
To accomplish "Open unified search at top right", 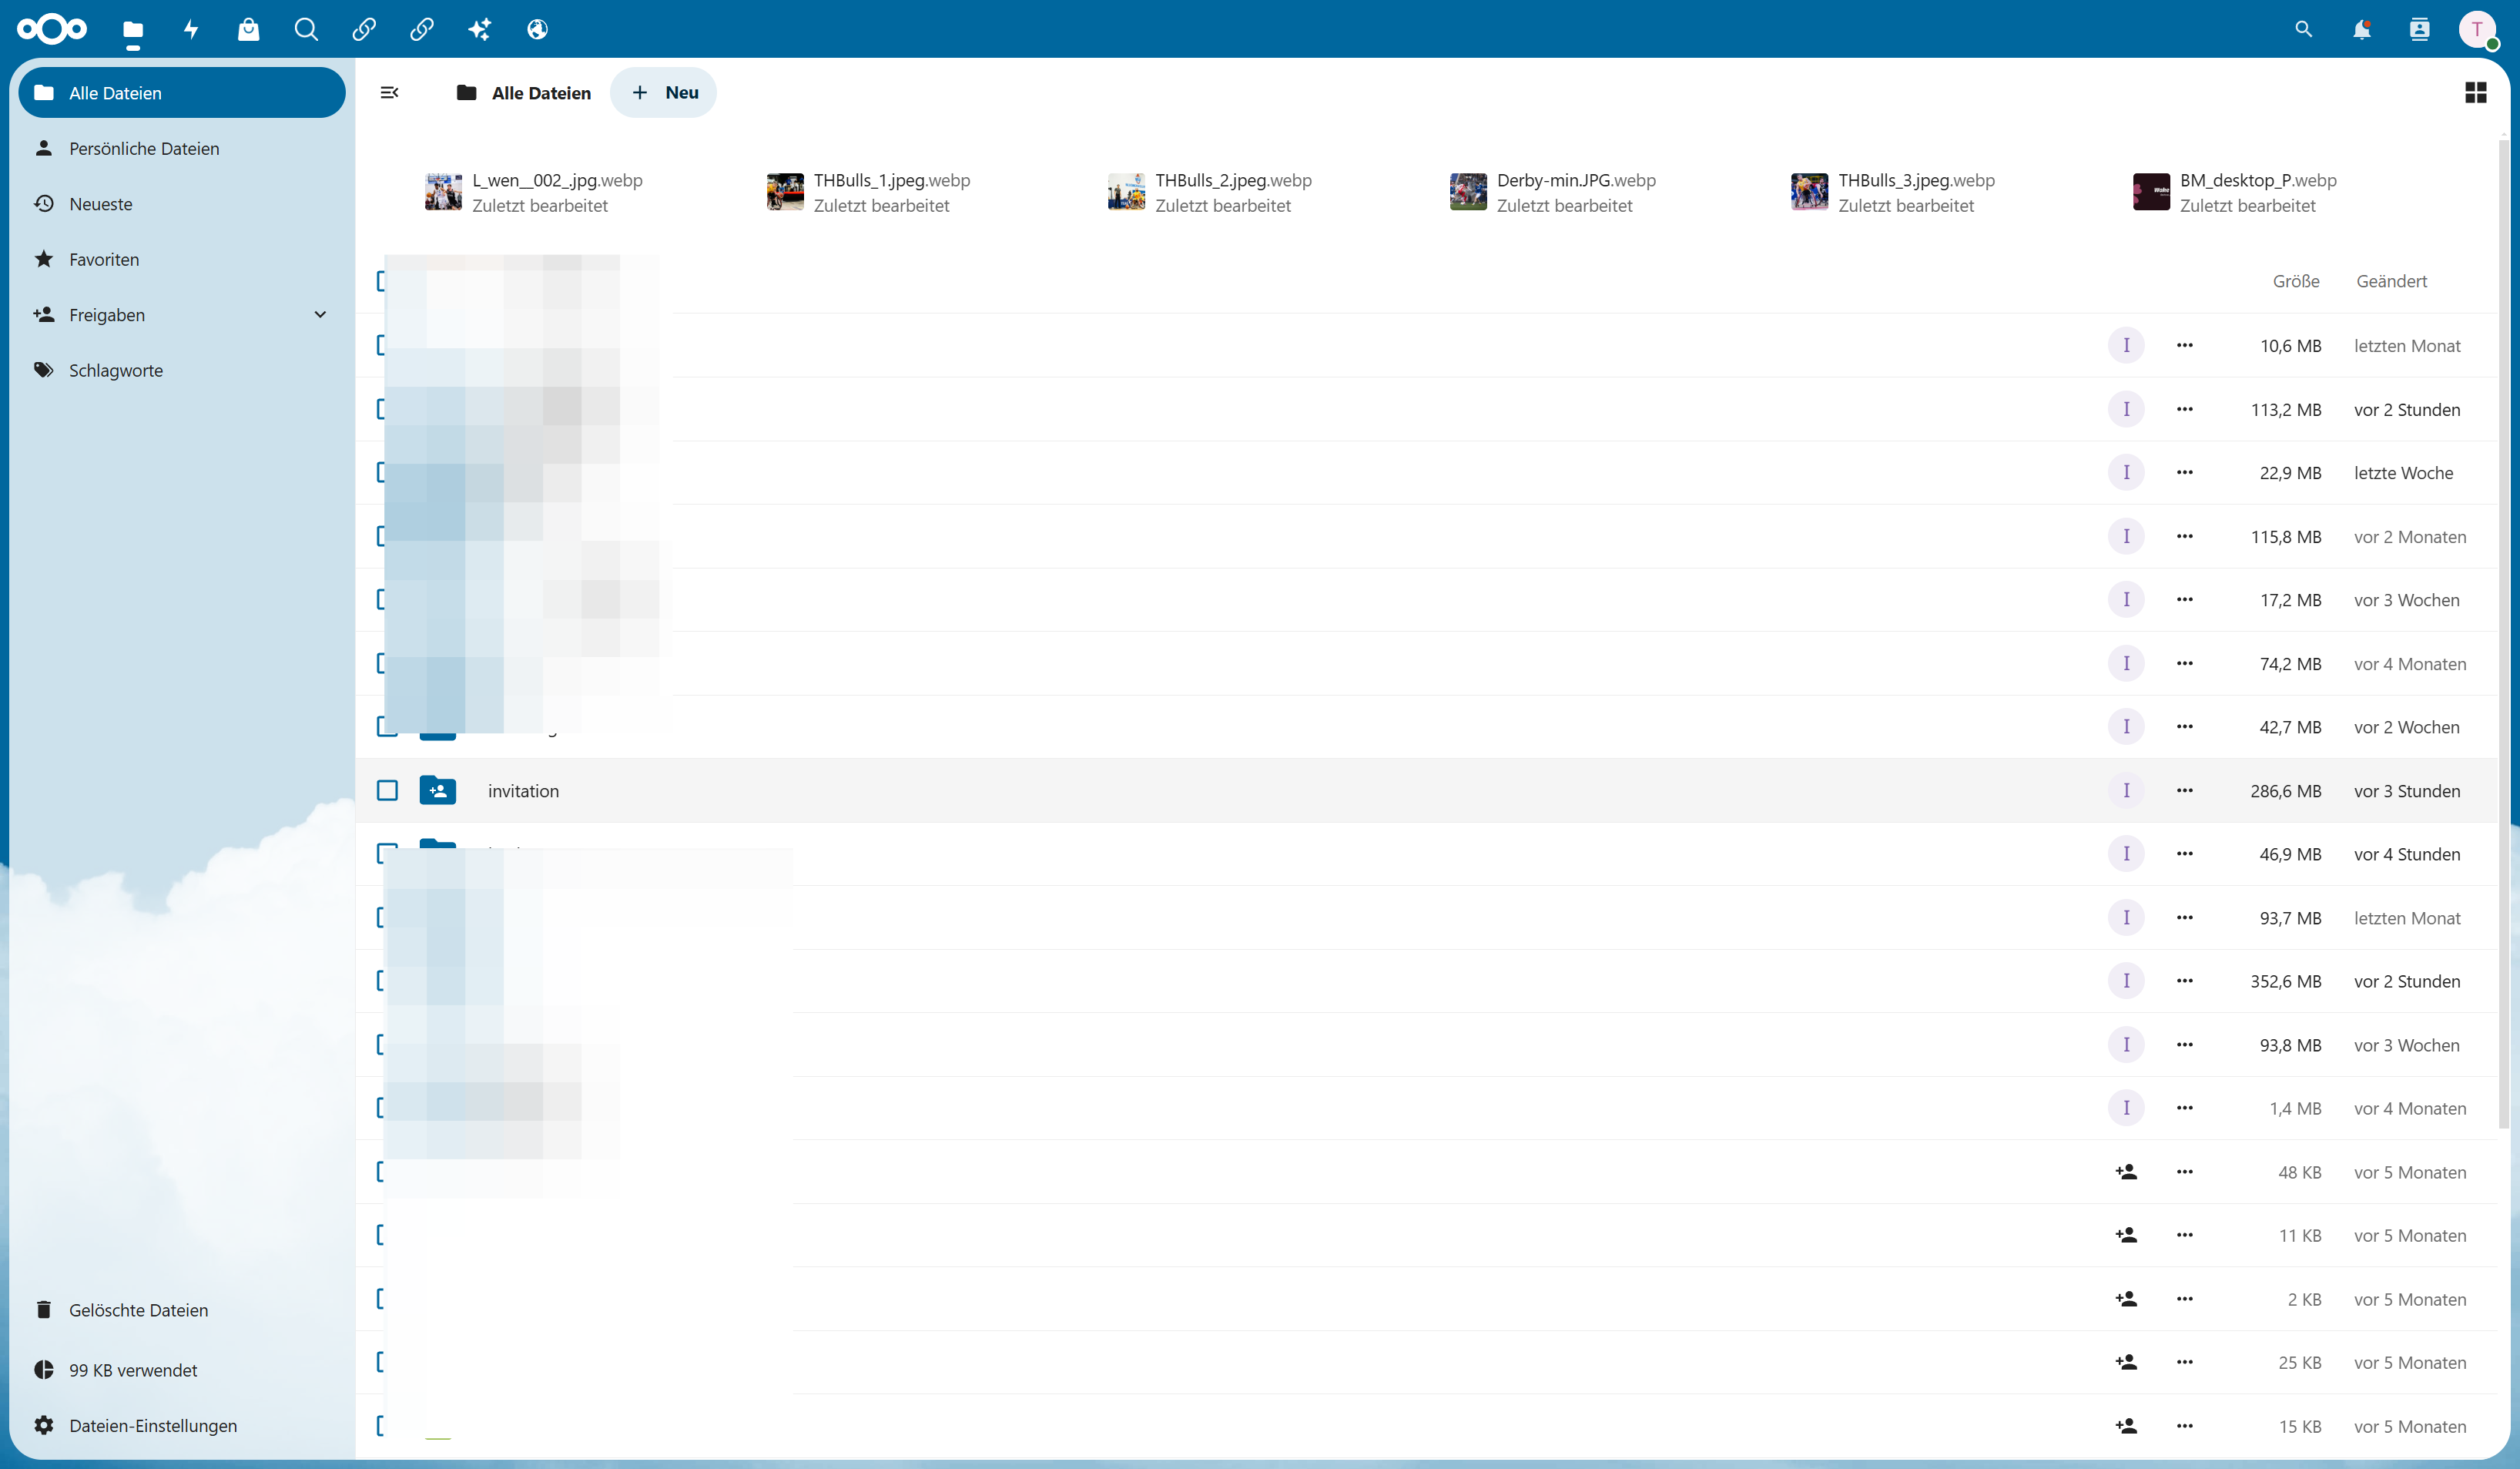I will 2304,30.
